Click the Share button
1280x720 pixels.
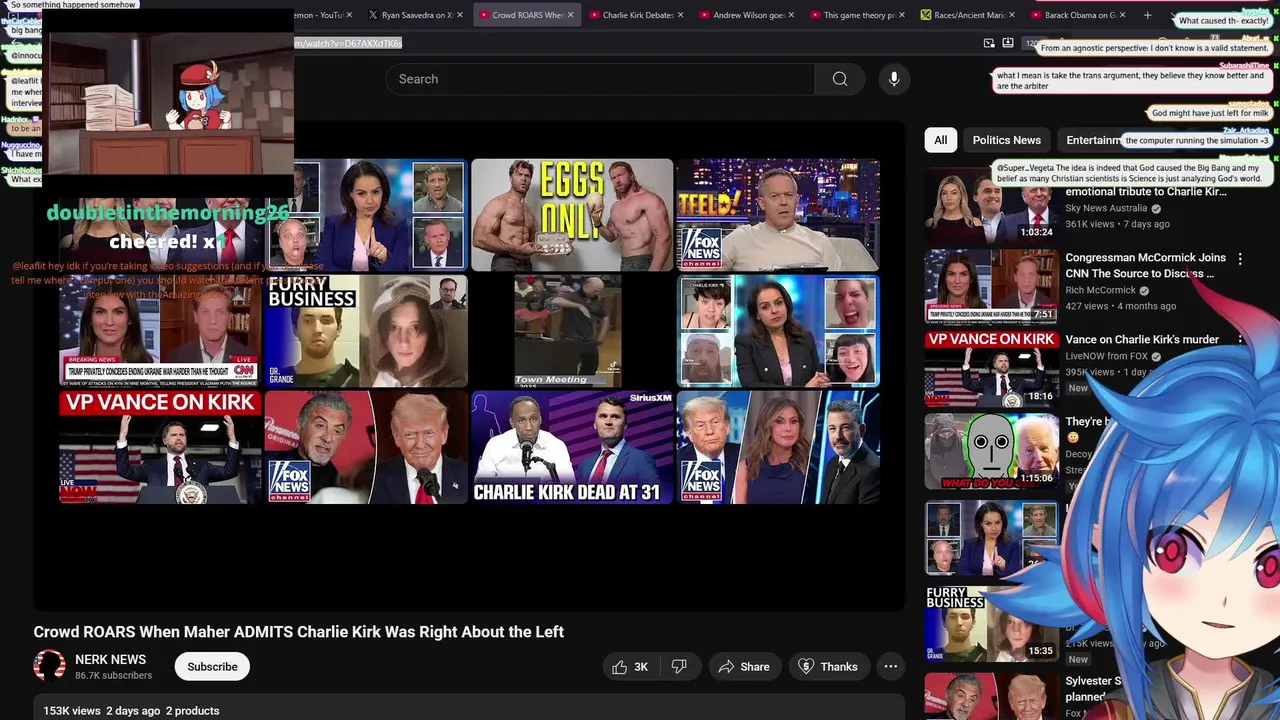click(744, 667)
